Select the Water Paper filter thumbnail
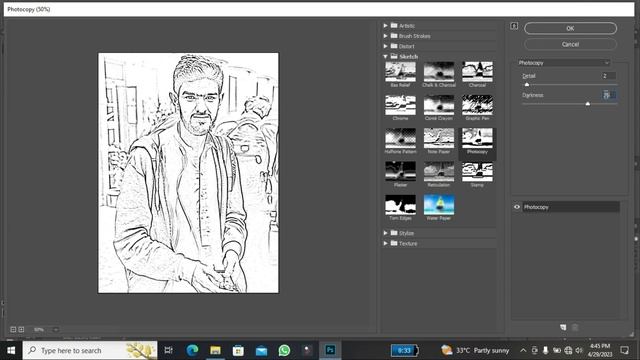This screenshot has height=360, width=640. pyautogui.click(x=439, y=205)
